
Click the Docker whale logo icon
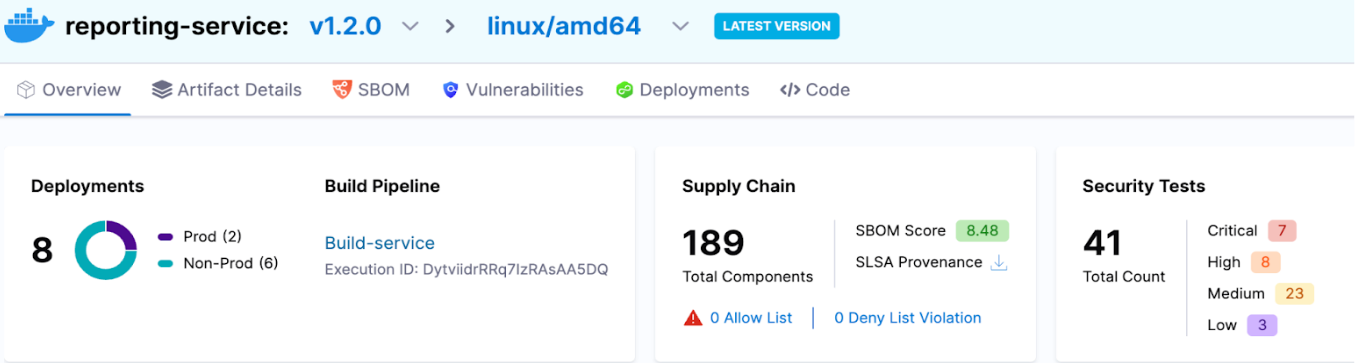(x=30, y=26)
